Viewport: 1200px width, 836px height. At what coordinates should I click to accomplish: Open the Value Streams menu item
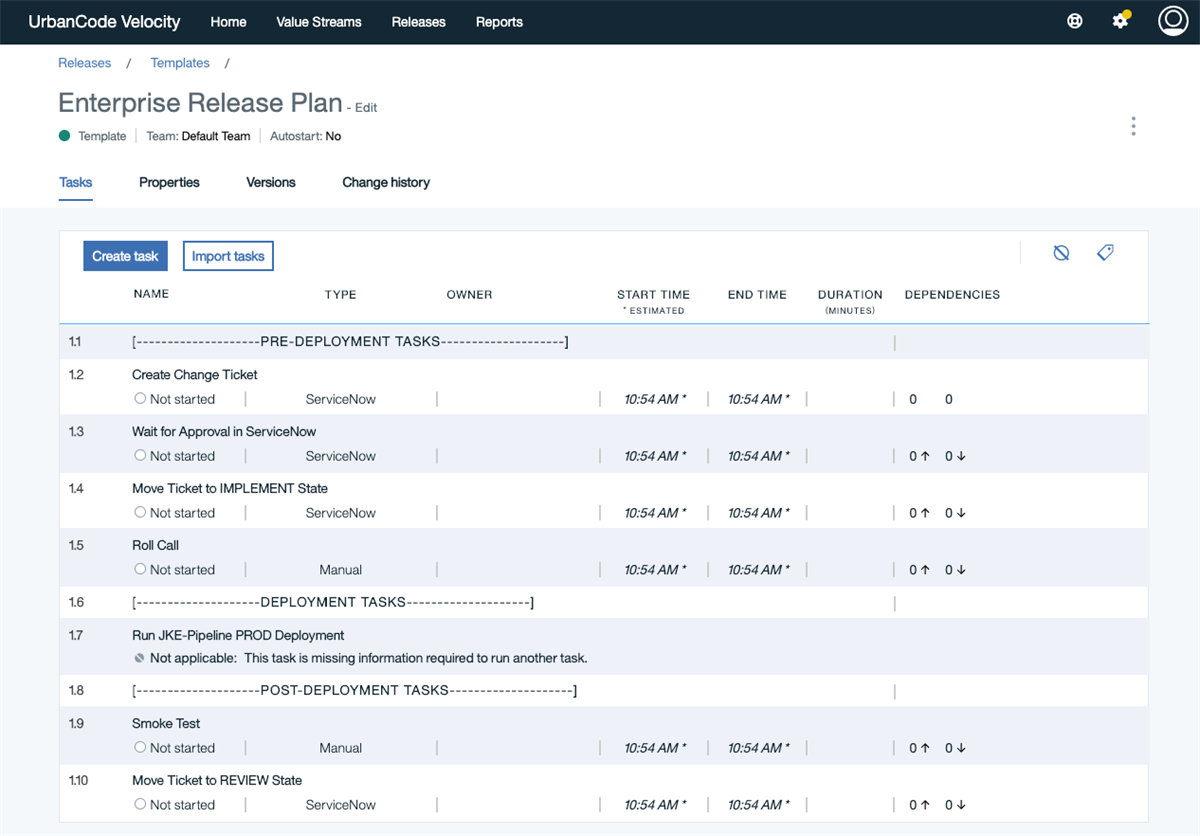(x=318, y=21)
